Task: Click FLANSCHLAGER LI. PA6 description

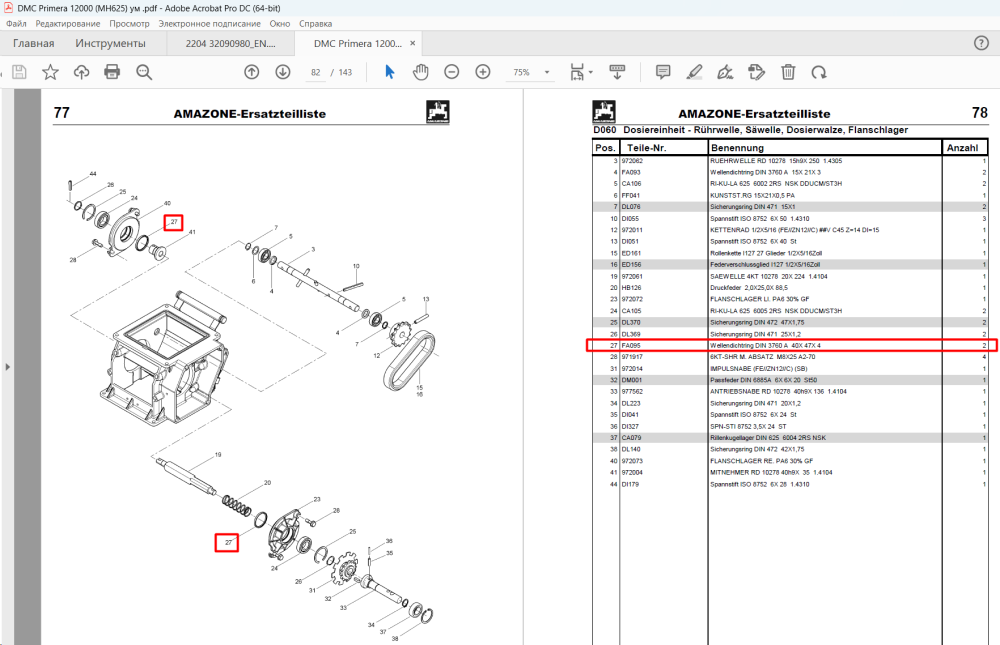Action: pos(760,299)
